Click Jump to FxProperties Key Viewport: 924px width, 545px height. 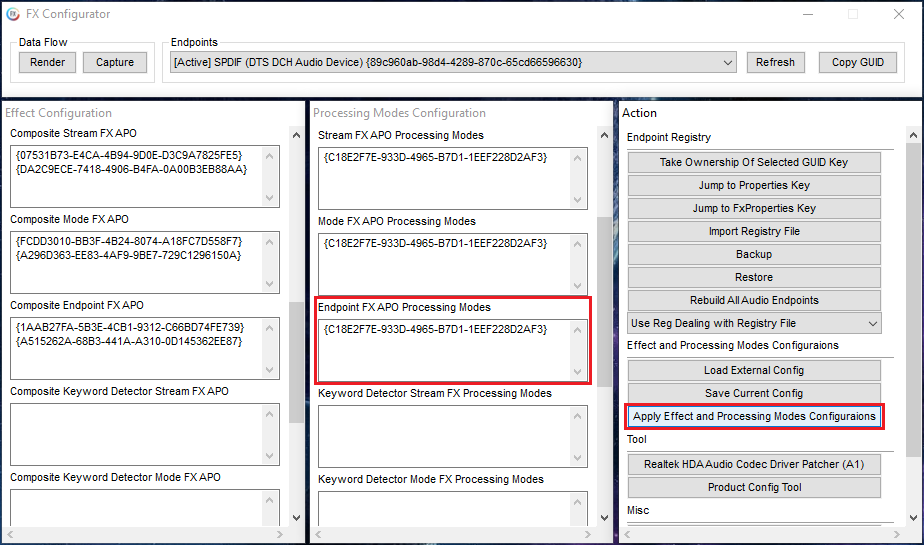(x=754, y=209)
